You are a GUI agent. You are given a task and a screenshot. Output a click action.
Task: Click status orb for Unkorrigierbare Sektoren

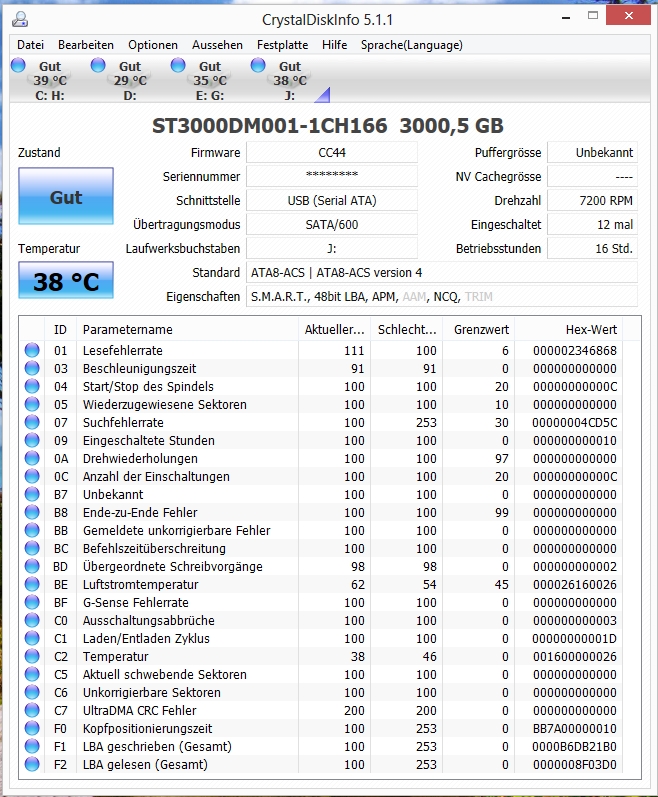pyautogui.click(x=32, y=692)
